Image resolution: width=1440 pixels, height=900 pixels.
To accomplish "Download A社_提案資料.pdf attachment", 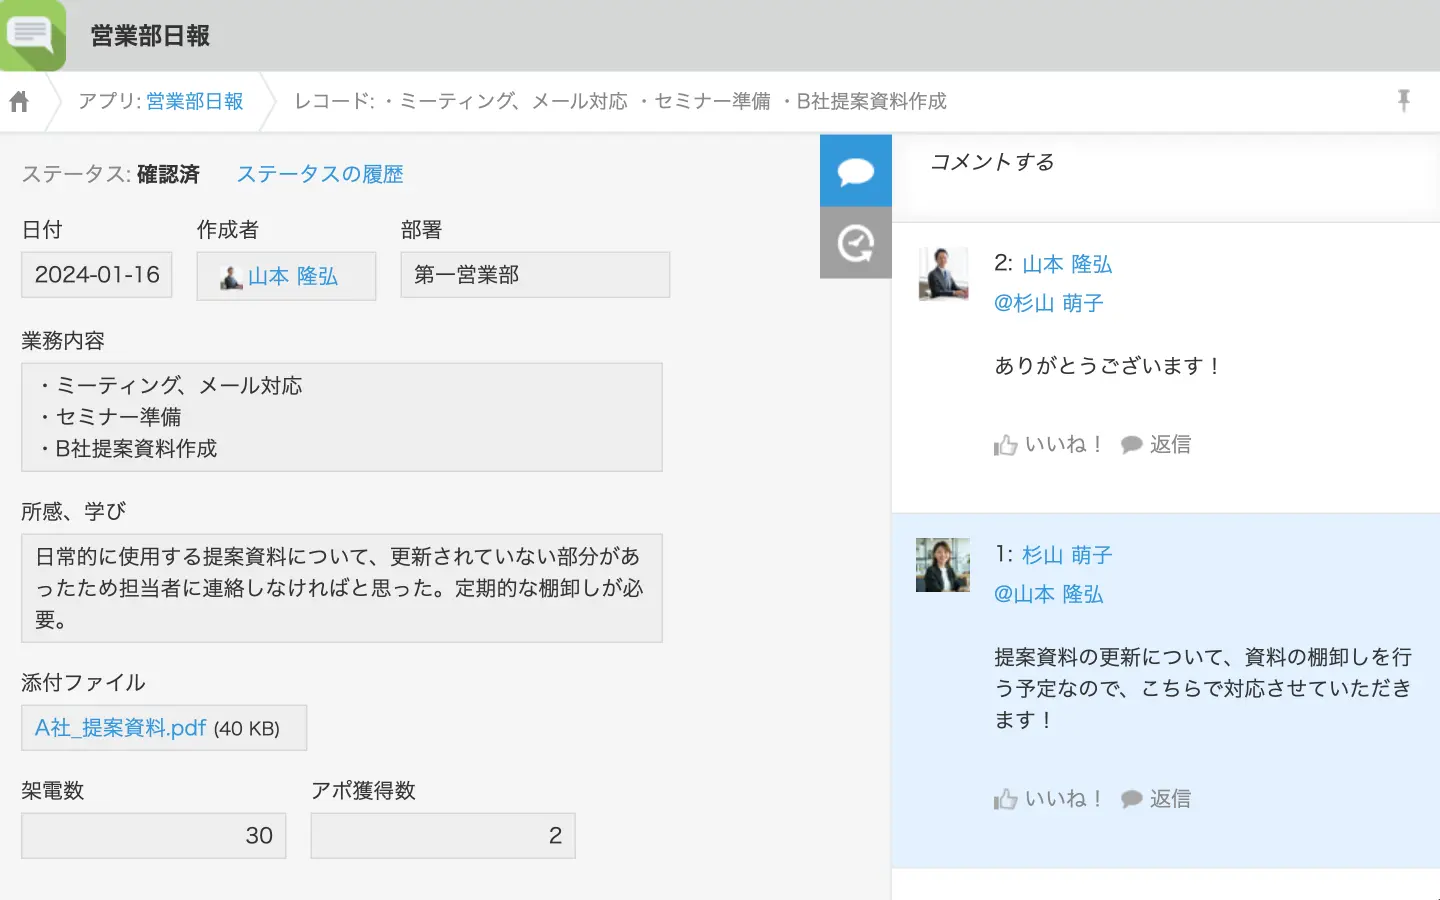I will [120, 728].
